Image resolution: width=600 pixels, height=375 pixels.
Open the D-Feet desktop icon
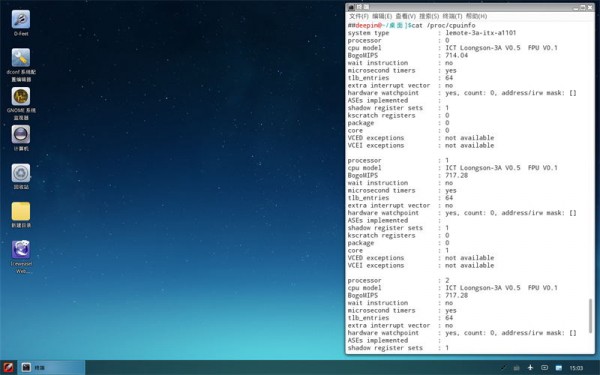pyautogui.click(x=21, y=20)
